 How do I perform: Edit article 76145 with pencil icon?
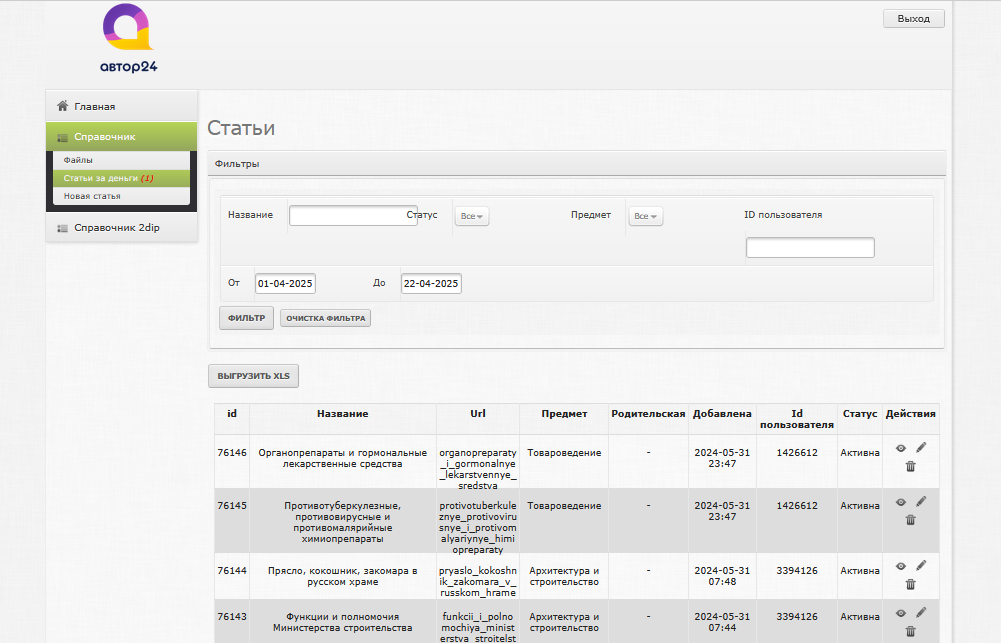click(921, 501)
